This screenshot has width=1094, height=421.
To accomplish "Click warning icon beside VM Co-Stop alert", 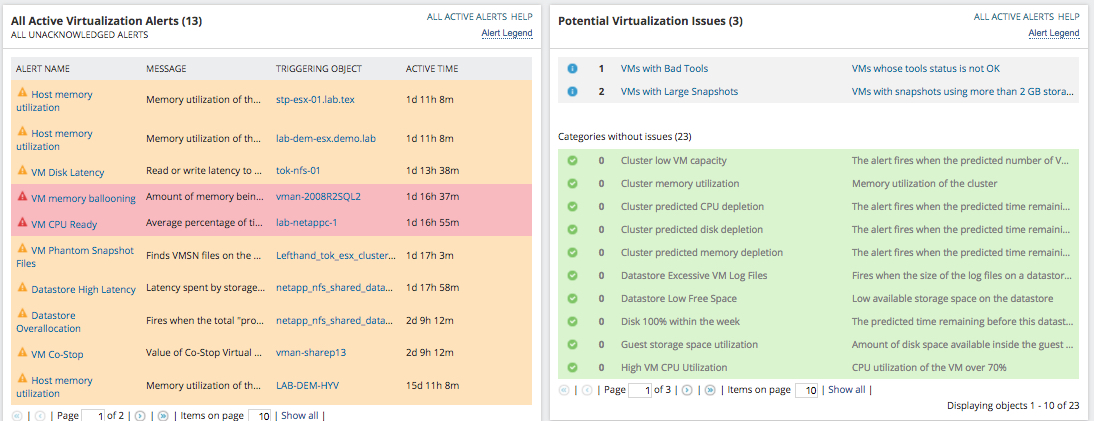I will point(22,353).
